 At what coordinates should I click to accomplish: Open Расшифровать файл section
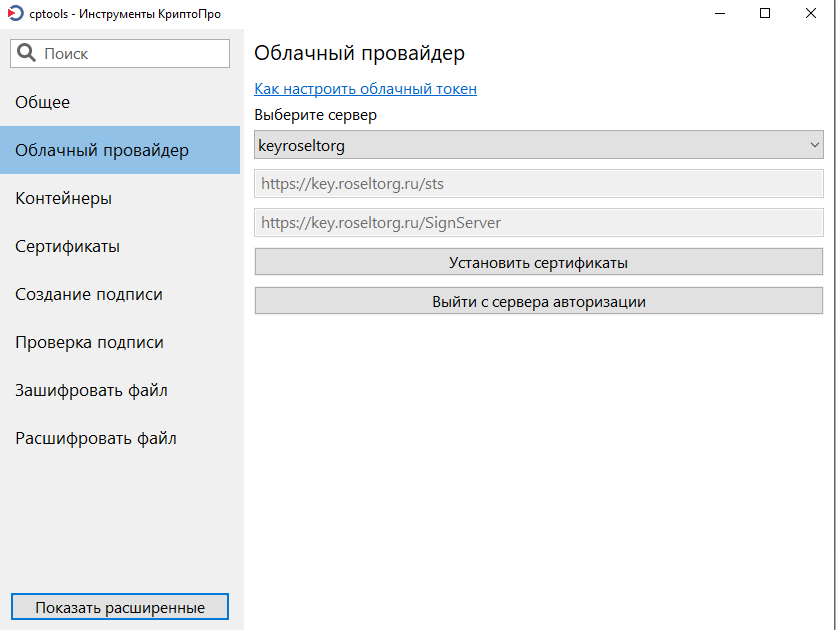click(120, 439)
